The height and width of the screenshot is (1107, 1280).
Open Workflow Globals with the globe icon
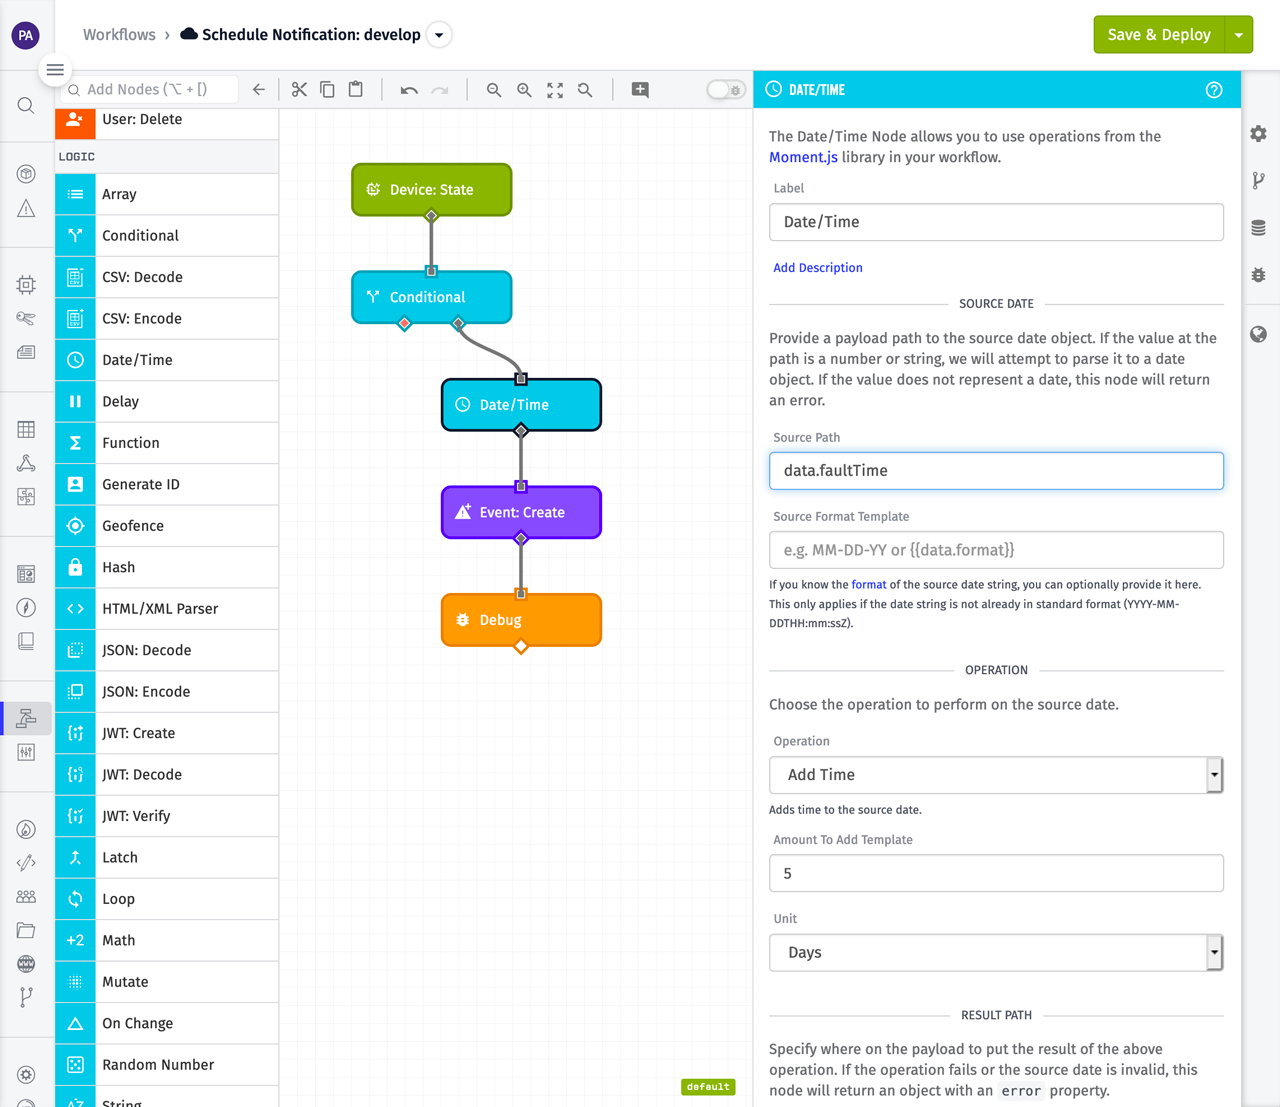(1258, 333)
